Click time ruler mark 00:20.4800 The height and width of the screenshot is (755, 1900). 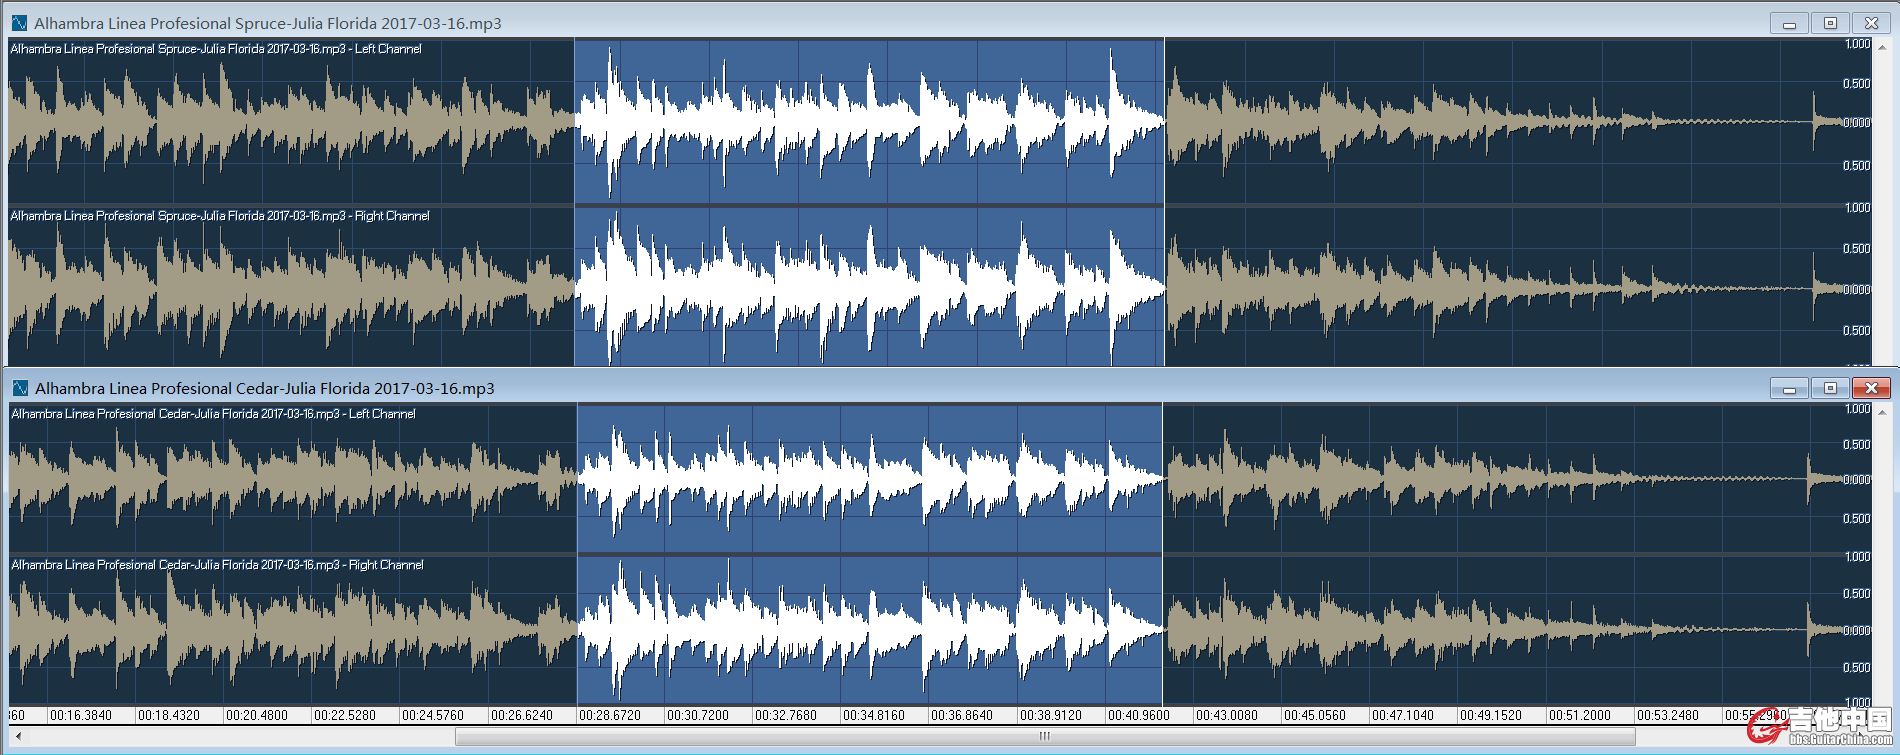[257, 716]
